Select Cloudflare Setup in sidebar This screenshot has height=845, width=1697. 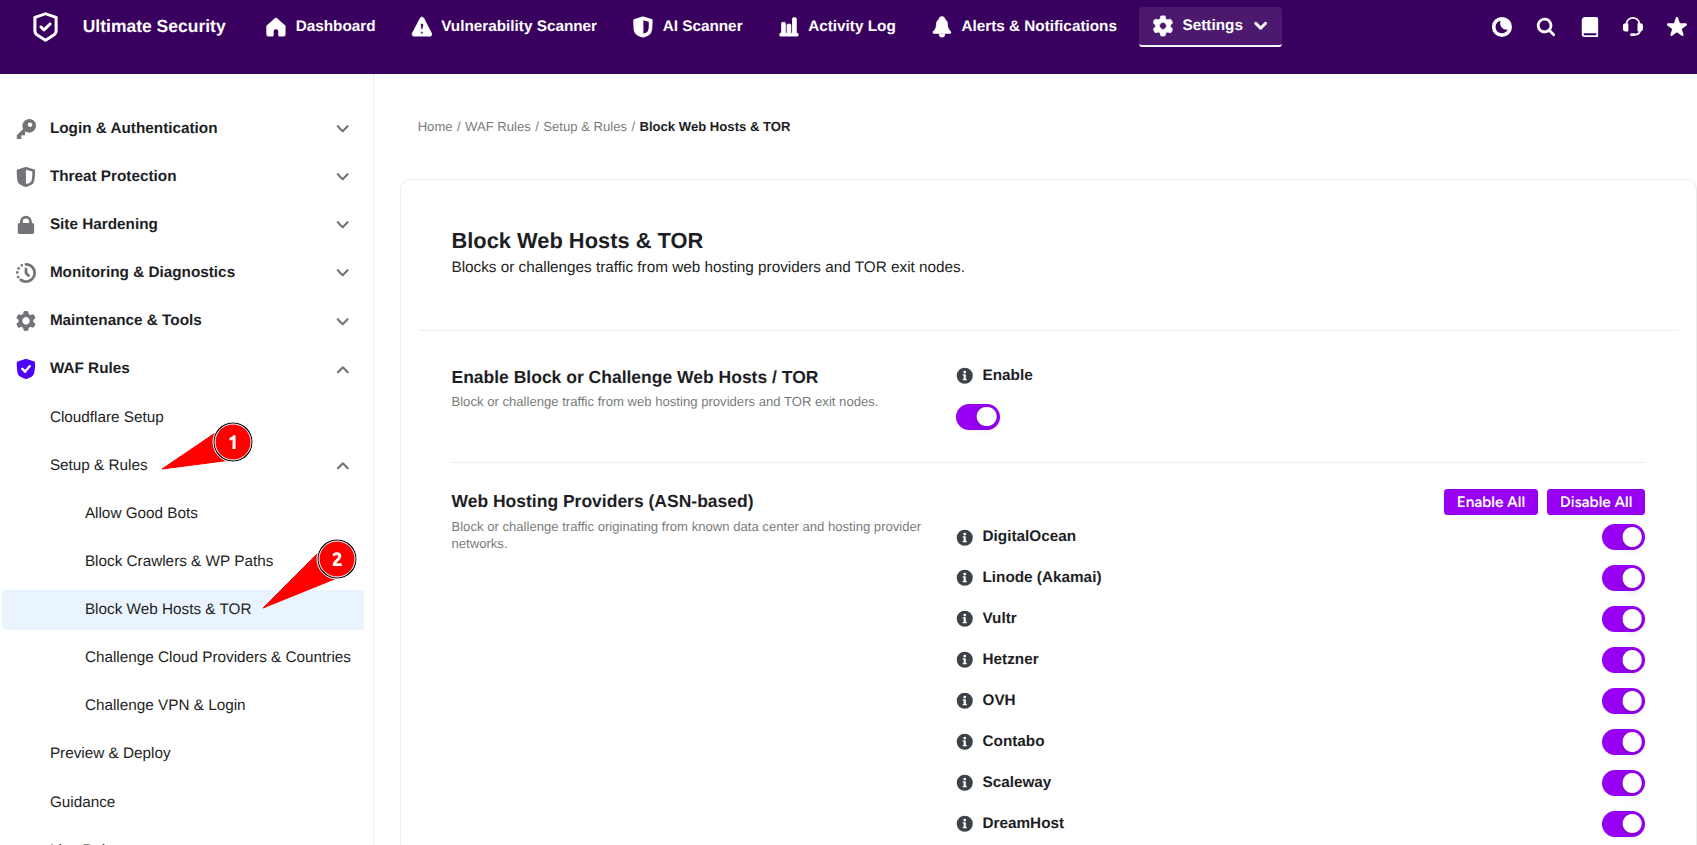(x=107, y=417)
